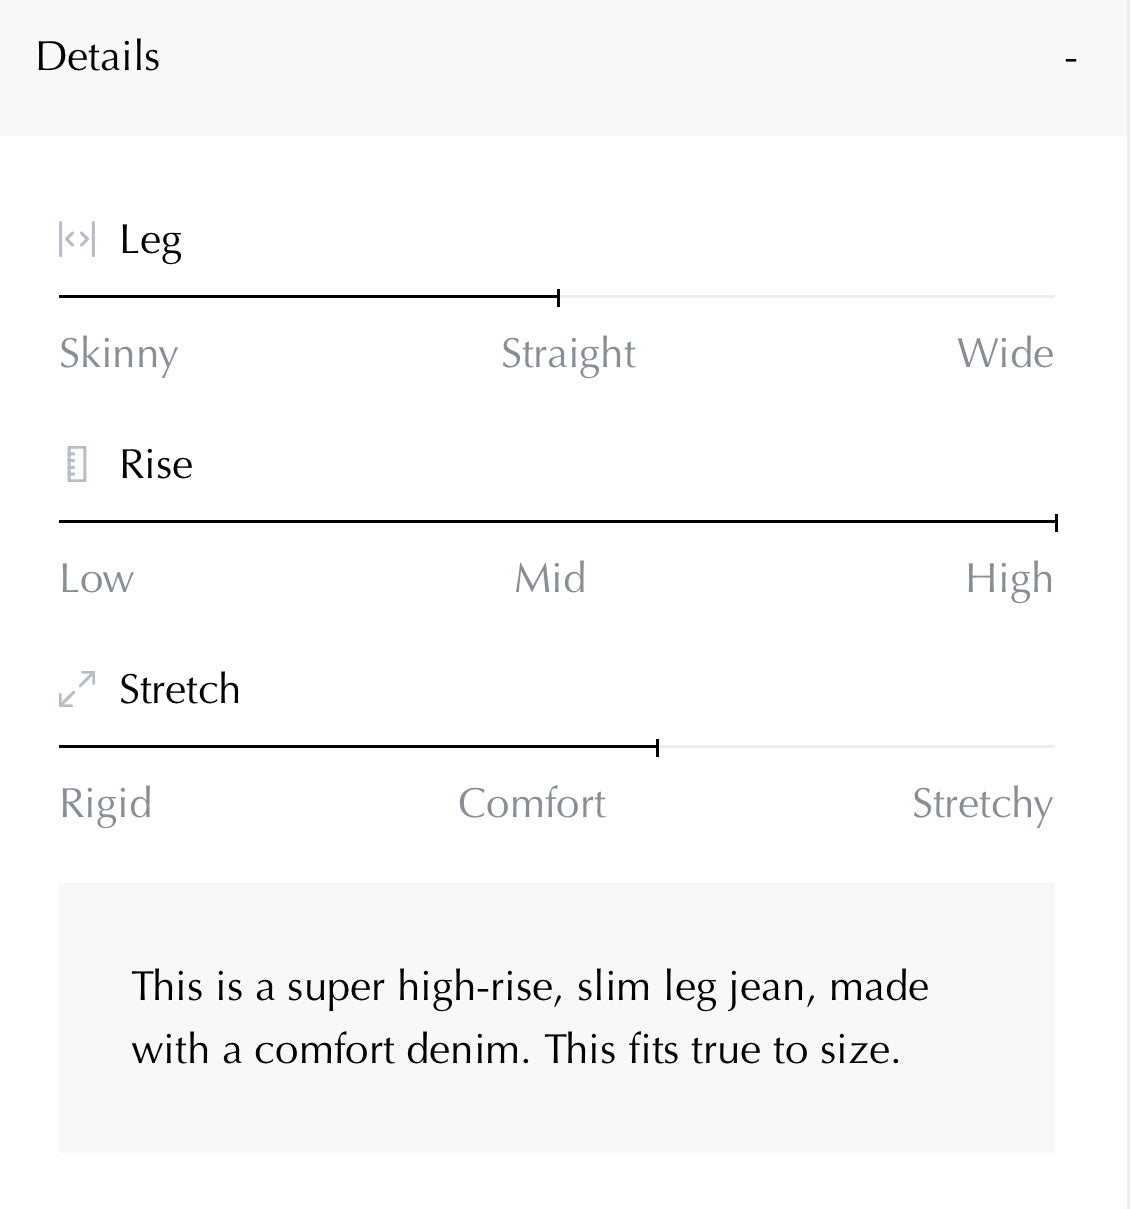
Task: Click the Leg heading text
Action: (151, 241)
